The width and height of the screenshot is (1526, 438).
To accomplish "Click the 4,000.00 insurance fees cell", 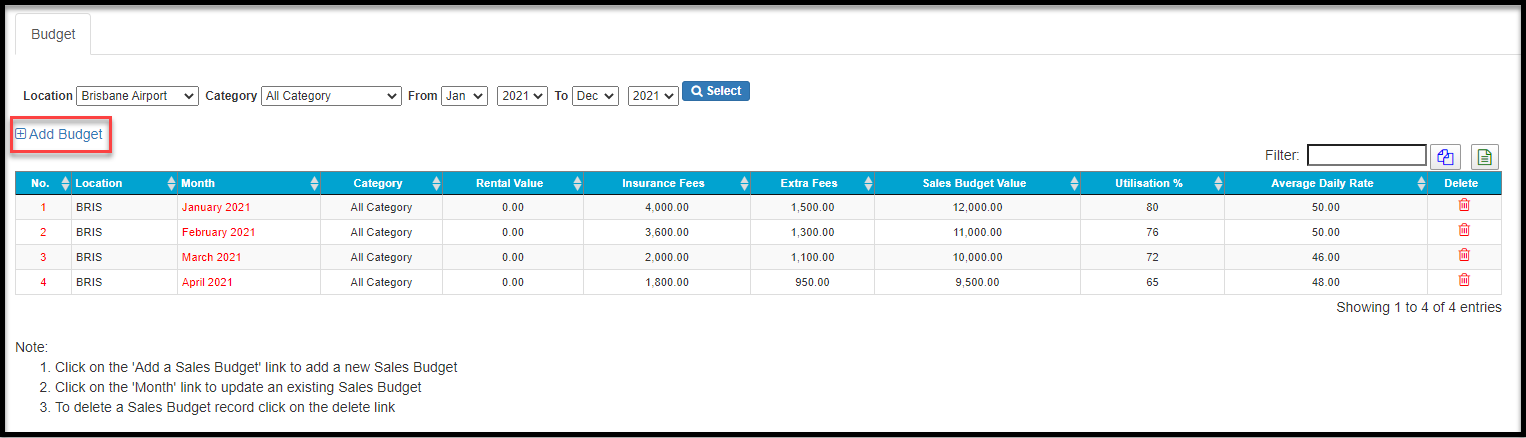I will [x=666, y=207].
